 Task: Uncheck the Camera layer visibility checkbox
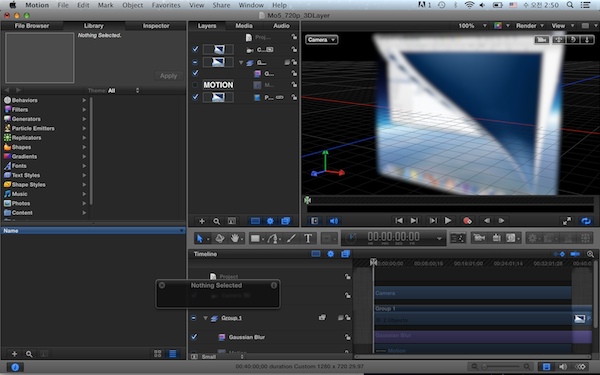coord(195,49)
